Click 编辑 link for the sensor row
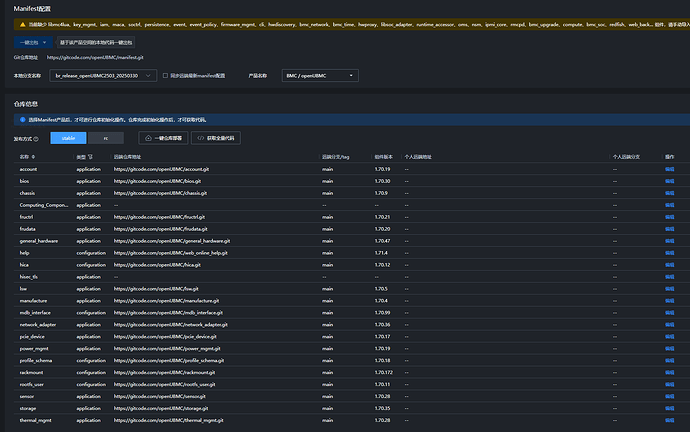 click(670, 396)
